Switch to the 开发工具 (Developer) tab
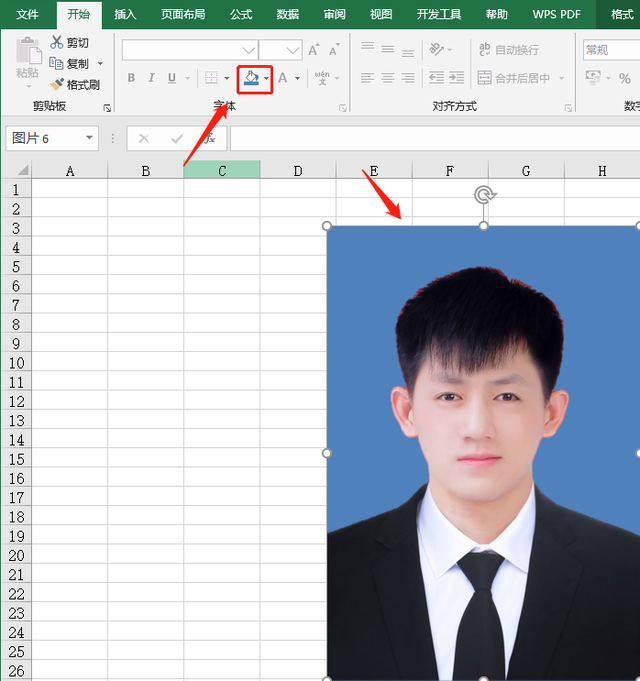This screenshot has width=640, height=681. pos(439,14)
